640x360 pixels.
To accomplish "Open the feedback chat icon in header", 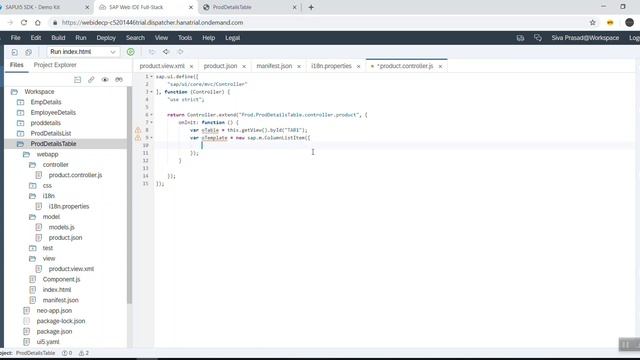I will pyautogui.click(x=538, y=38).
